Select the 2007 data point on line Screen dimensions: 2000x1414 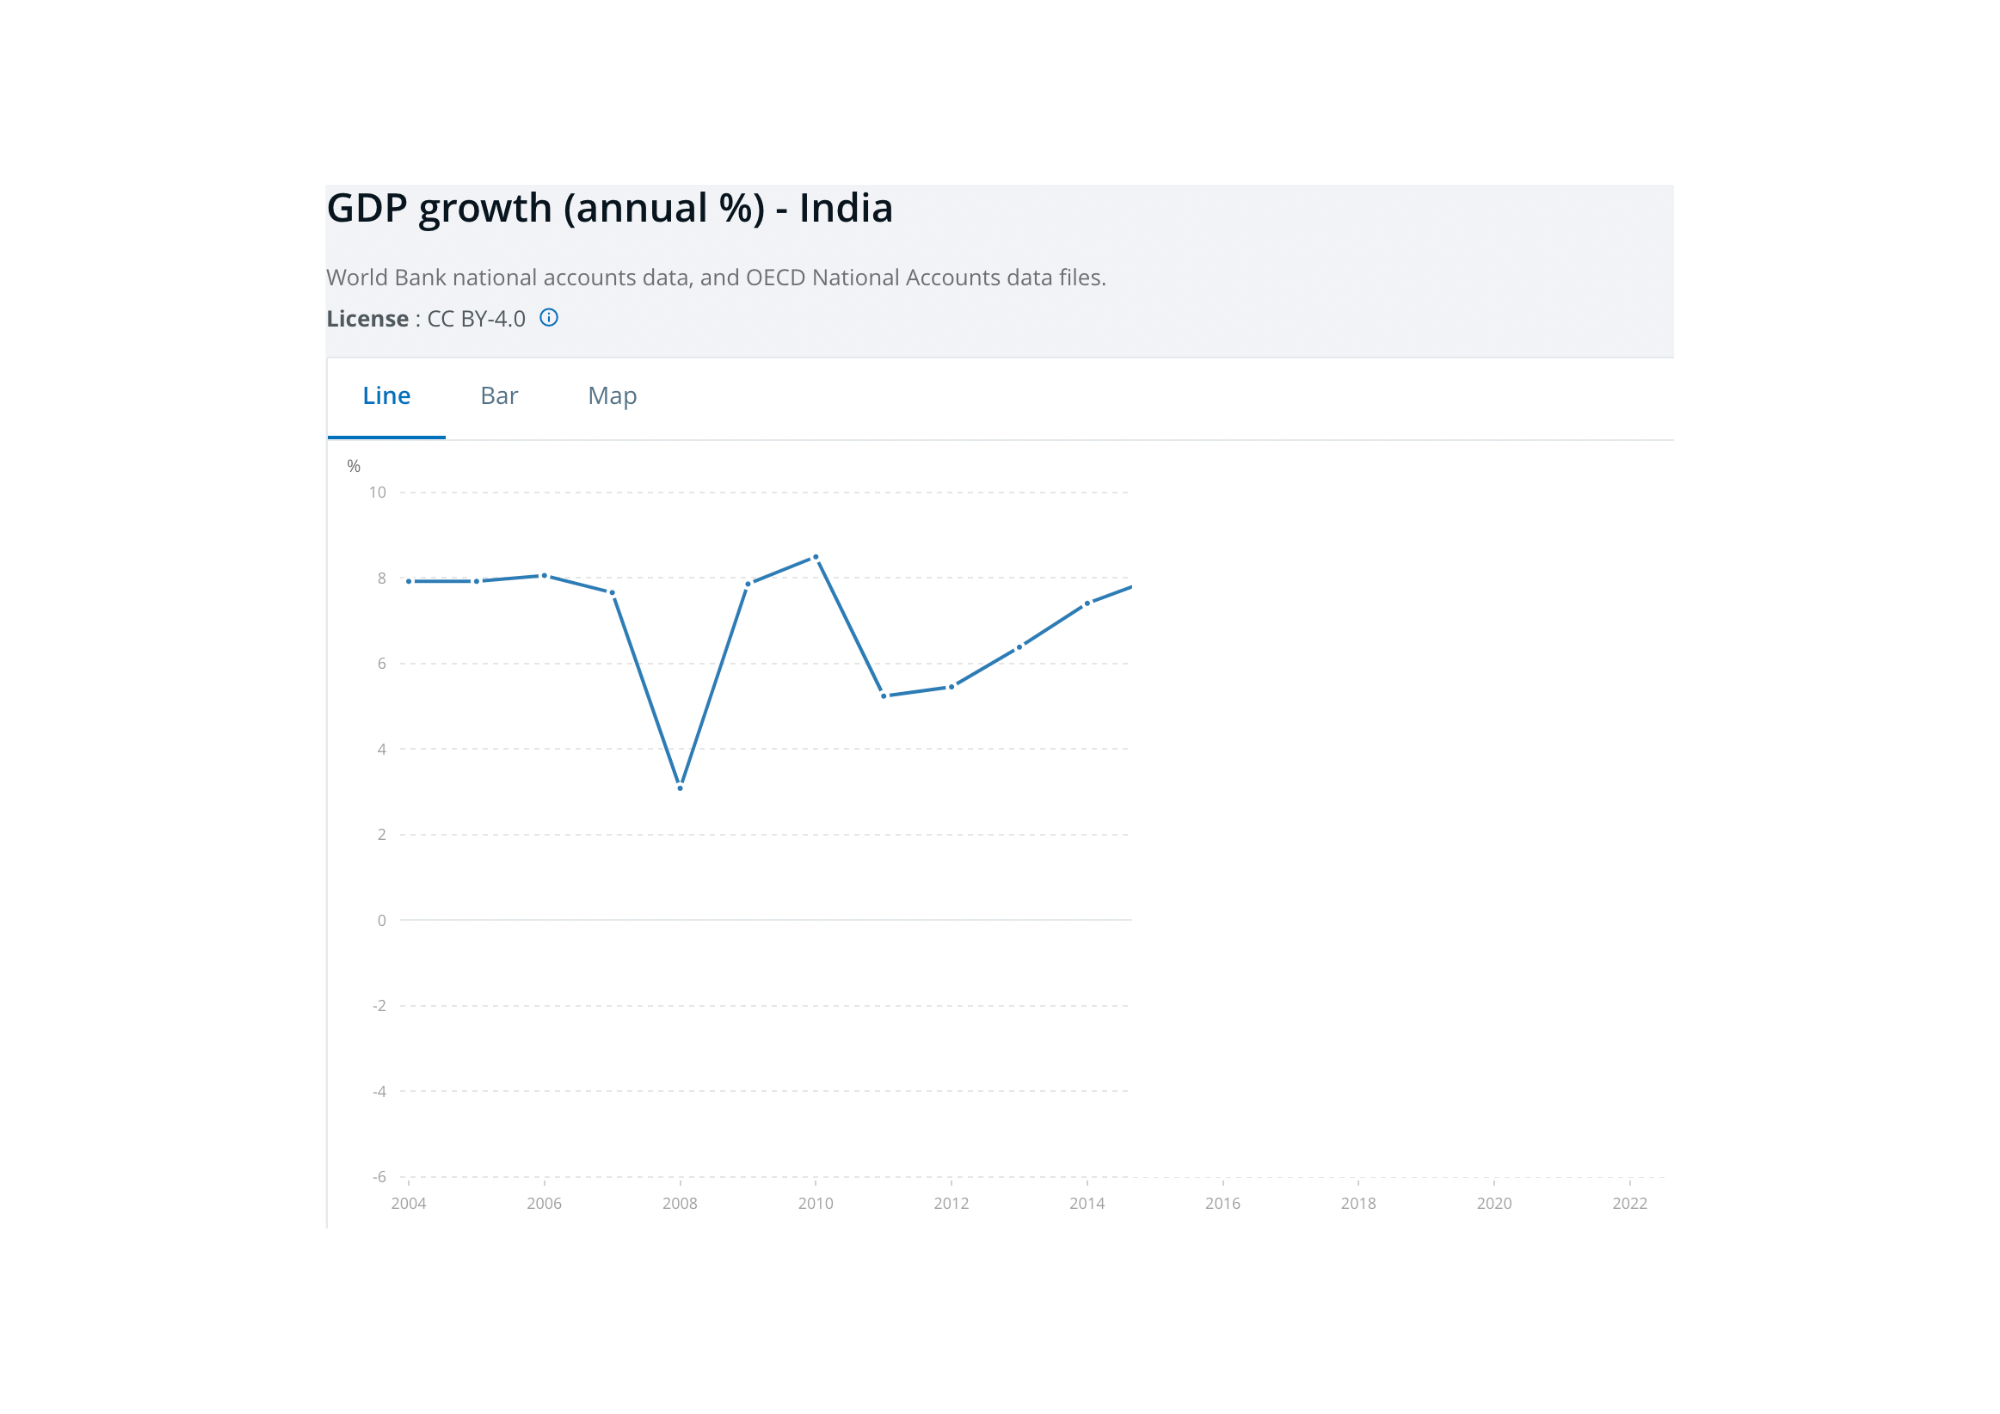point(612,593)
